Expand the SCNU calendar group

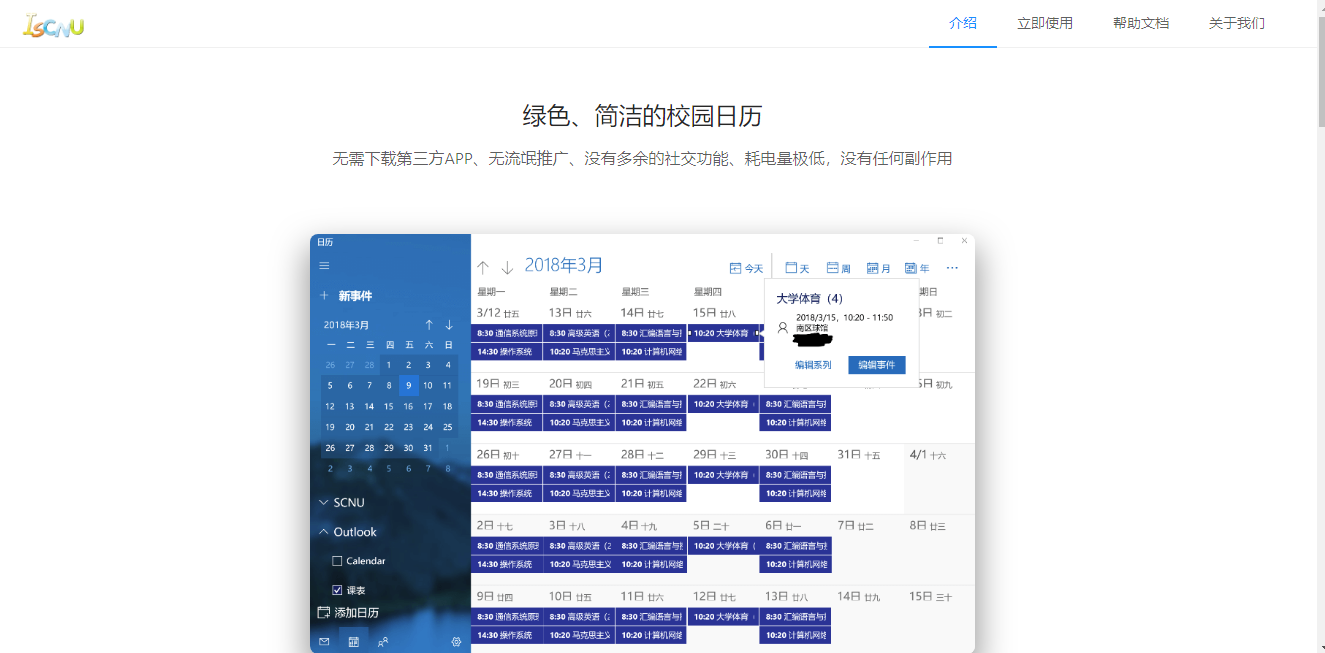click(x=324, y=502)
